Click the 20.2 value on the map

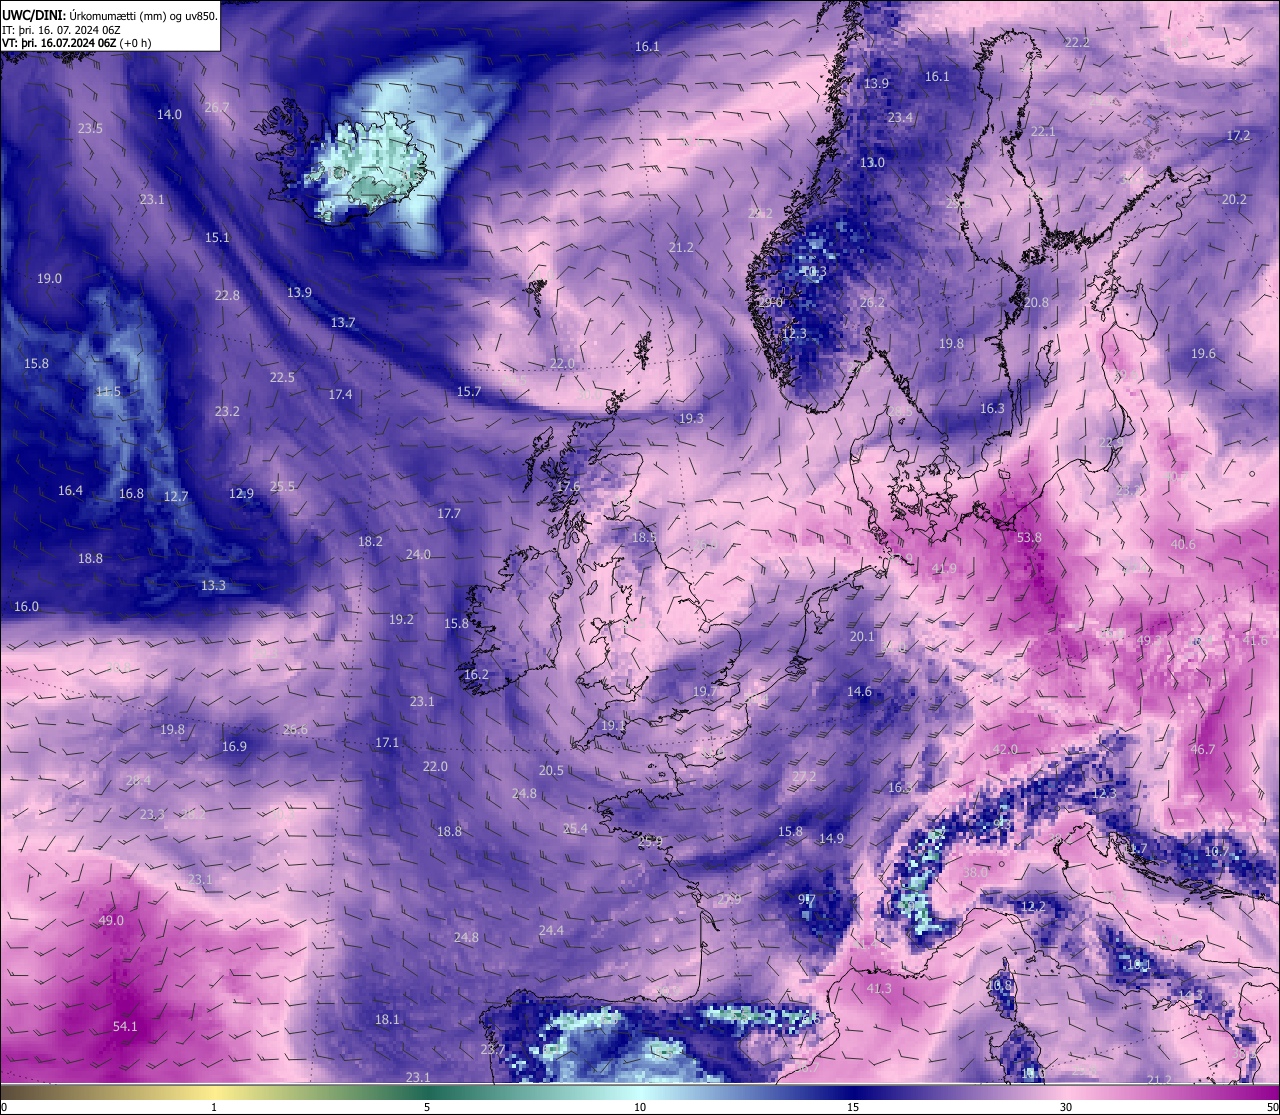1234,199
